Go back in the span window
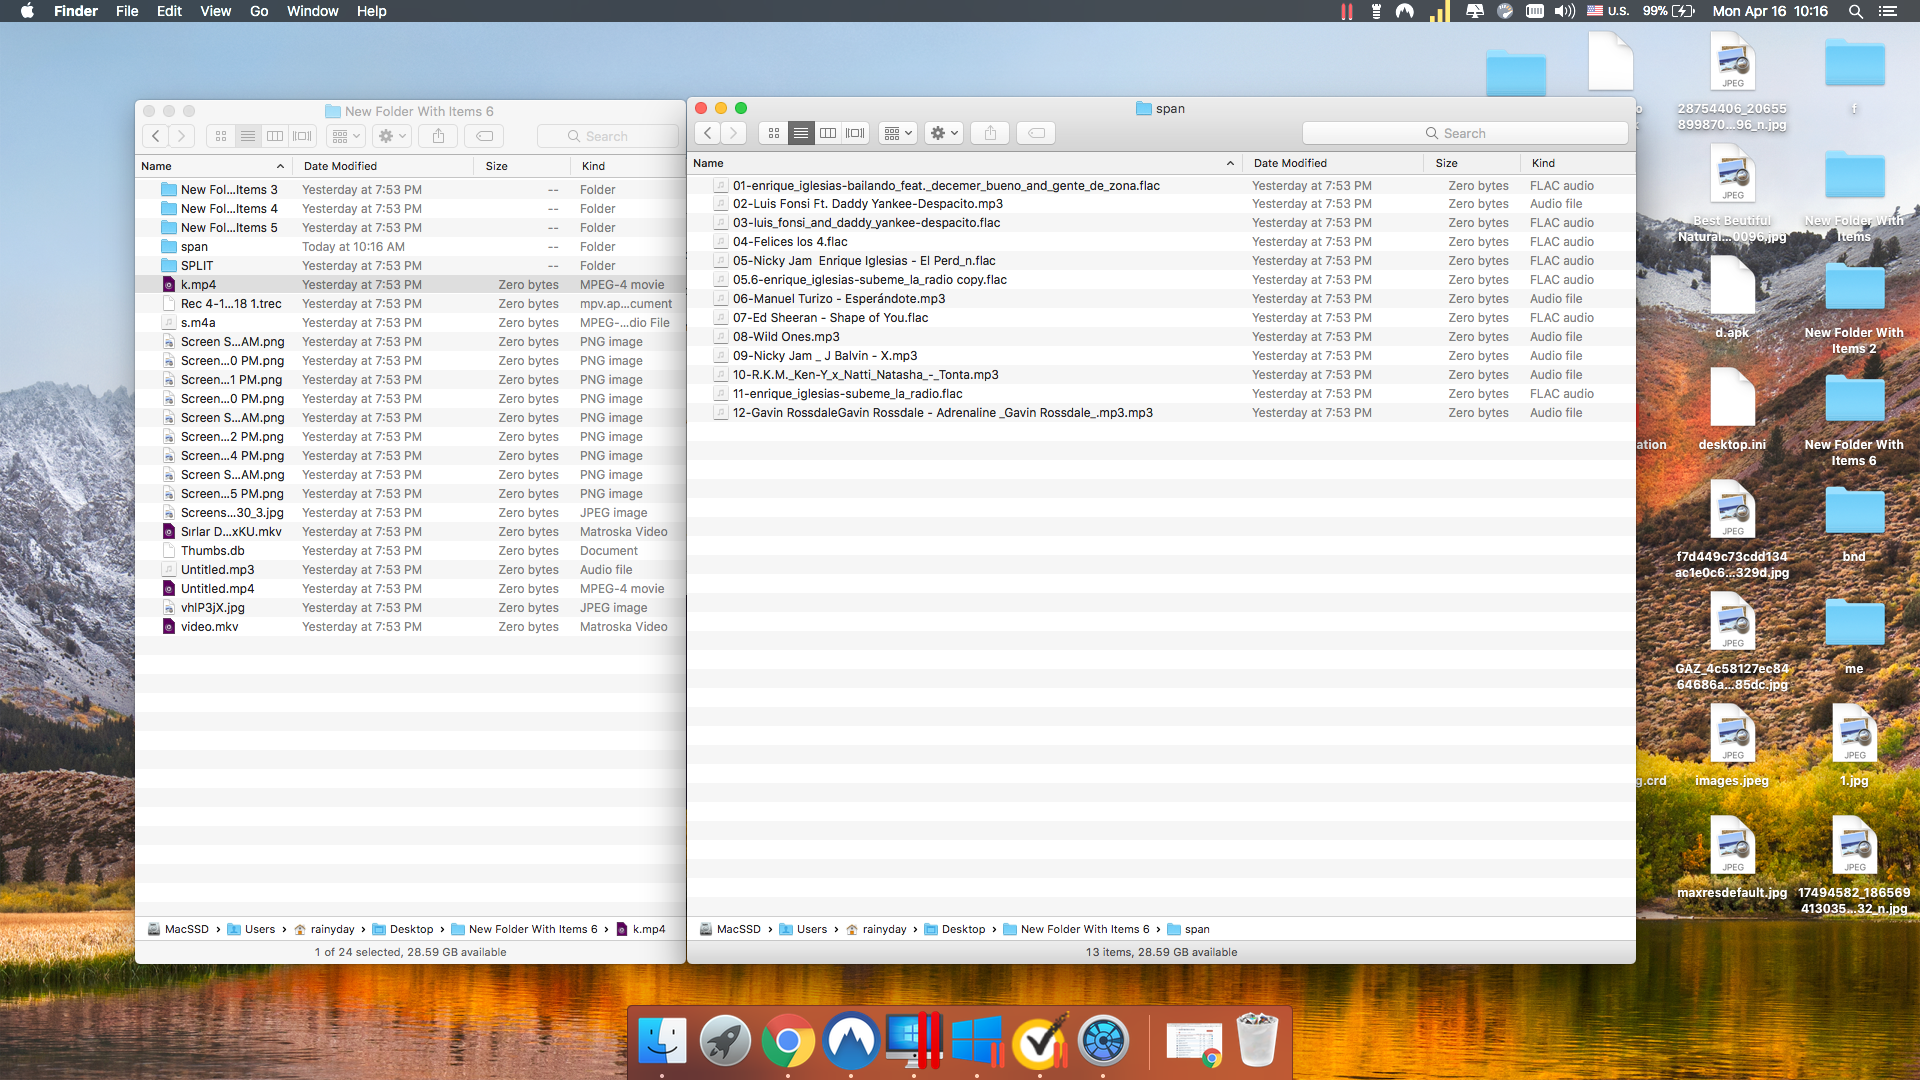The width and height of the screenshot is (1920, 1080). coord(708,133)
